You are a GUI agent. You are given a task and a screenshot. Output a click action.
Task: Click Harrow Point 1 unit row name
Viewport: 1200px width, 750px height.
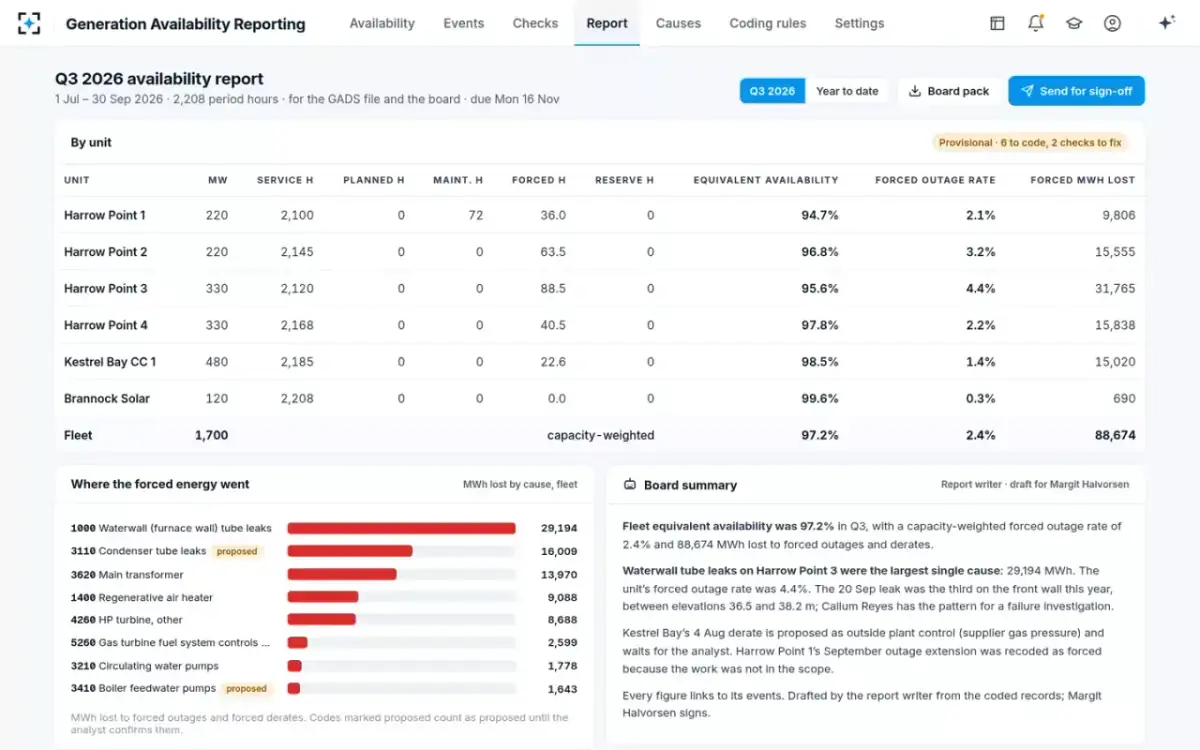click(105, 215)
